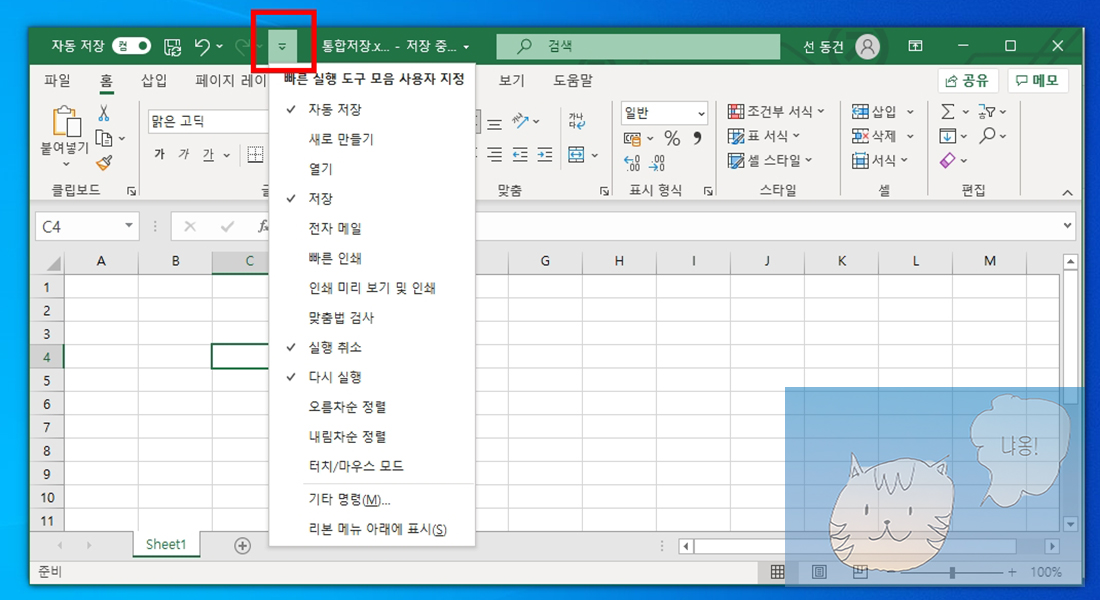Select the Format Painter brush
Viewport: 1100px width, 600px height.
(104, 163)
